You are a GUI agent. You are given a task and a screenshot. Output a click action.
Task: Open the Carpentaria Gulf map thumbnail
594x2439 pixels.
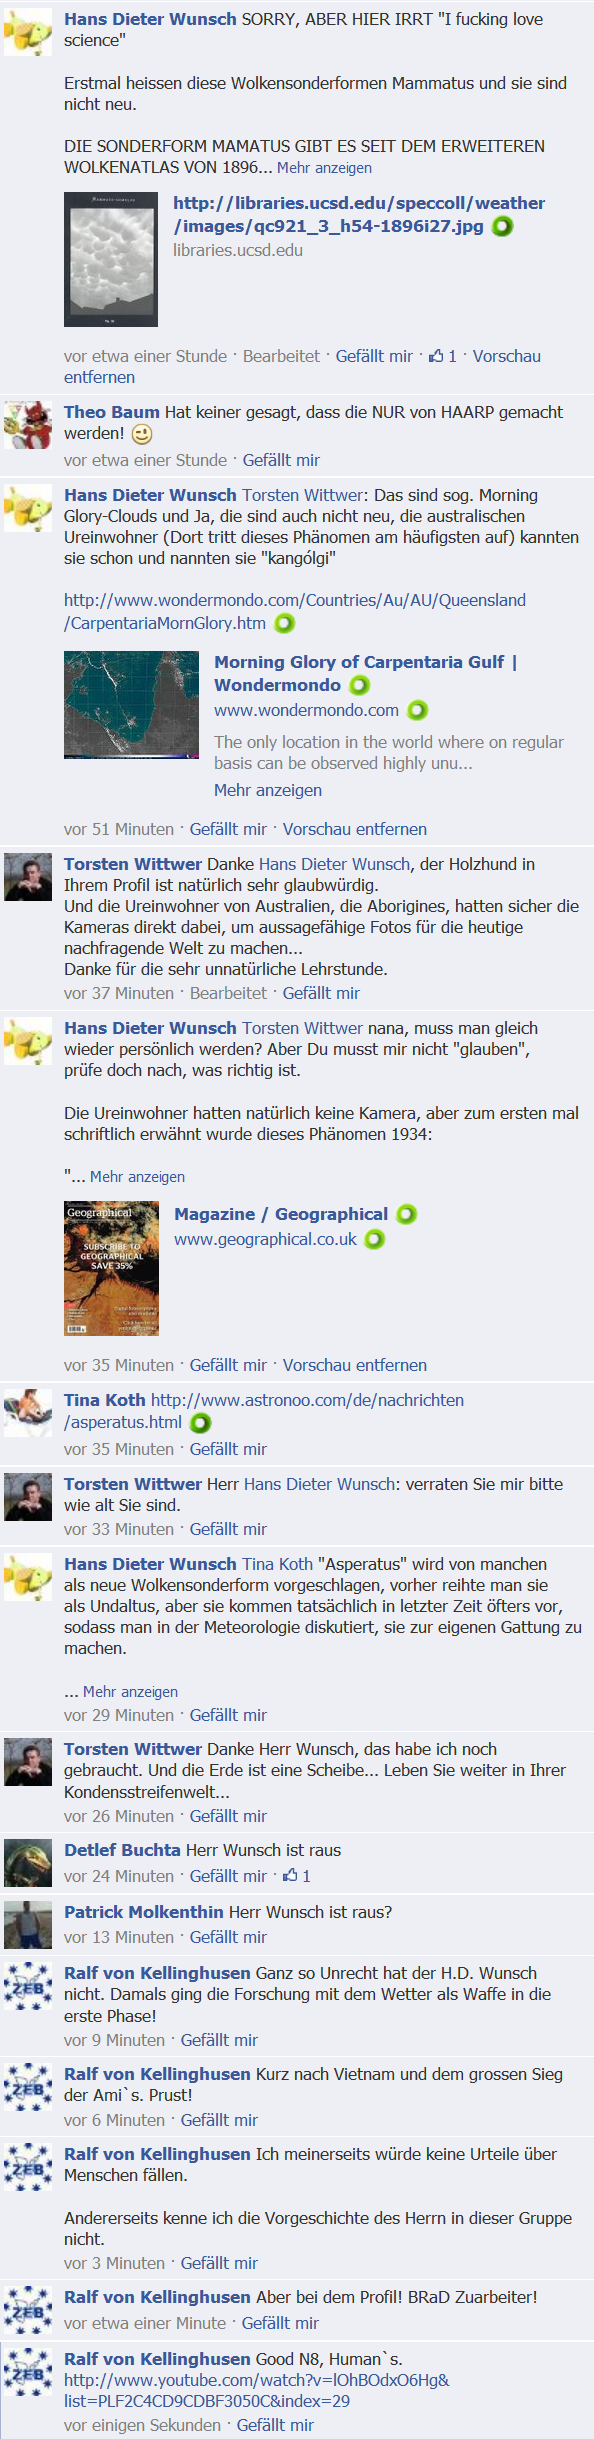132,705
